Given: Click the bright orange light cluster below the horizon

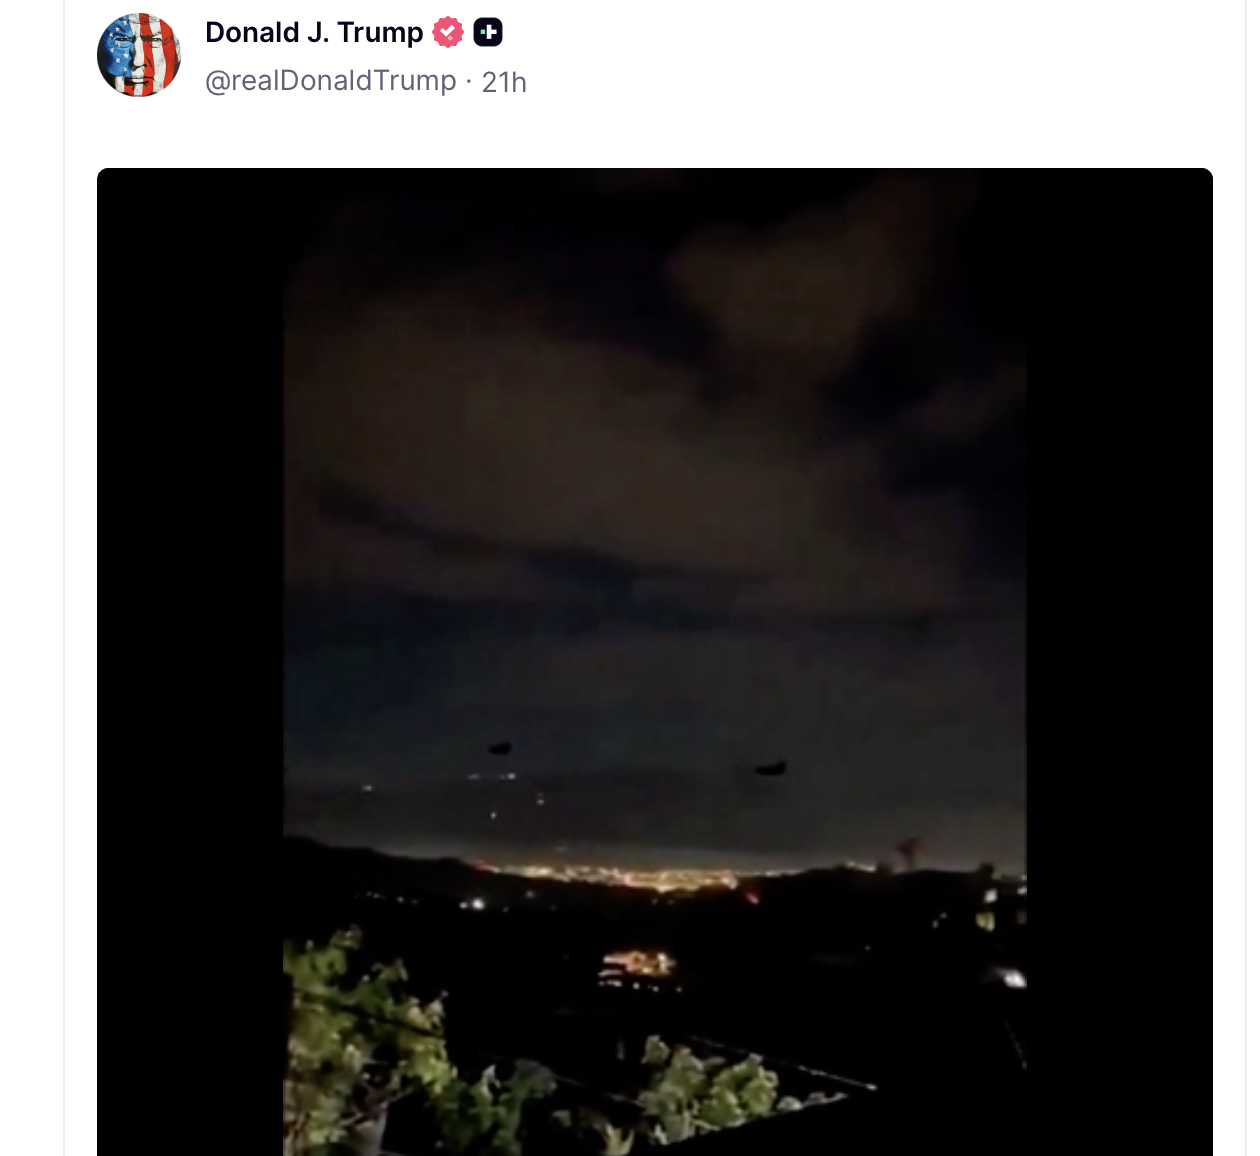Looking at the screenshot, I should pos(638,965).
